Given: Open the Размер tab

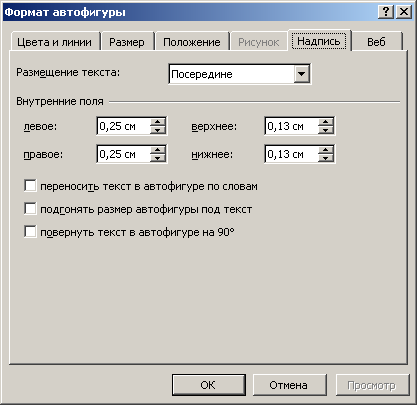Looking at the screenshot, I should tap(127, 42).
